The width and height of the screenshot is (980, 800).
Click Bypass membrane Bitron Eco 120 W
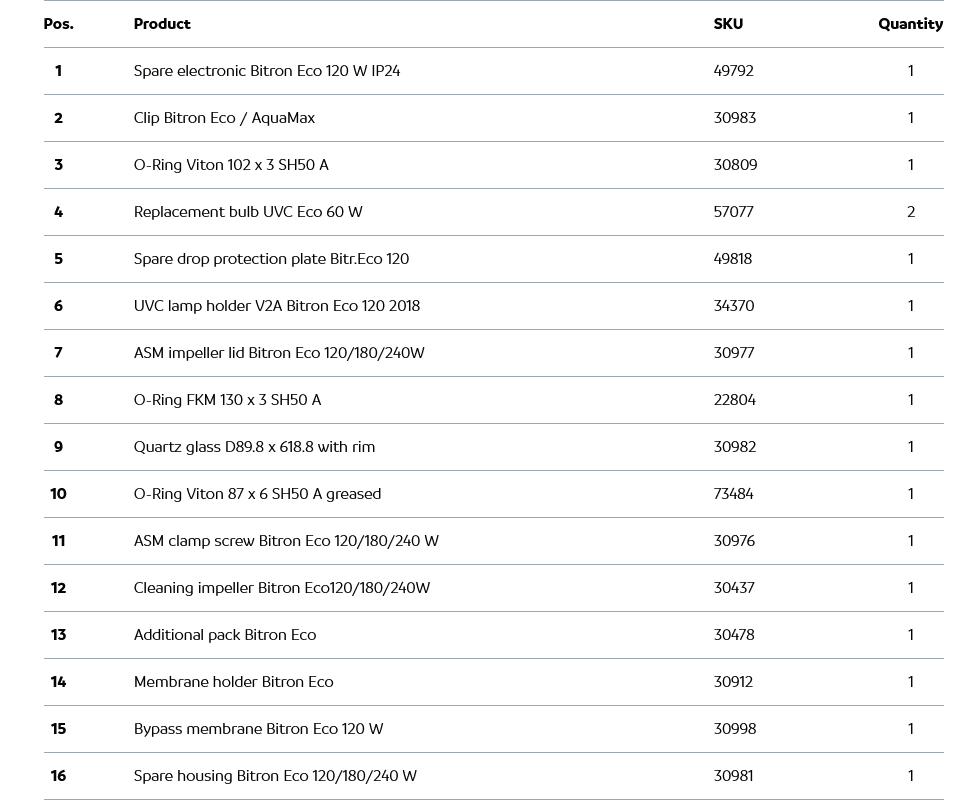[x=258, y=729]
